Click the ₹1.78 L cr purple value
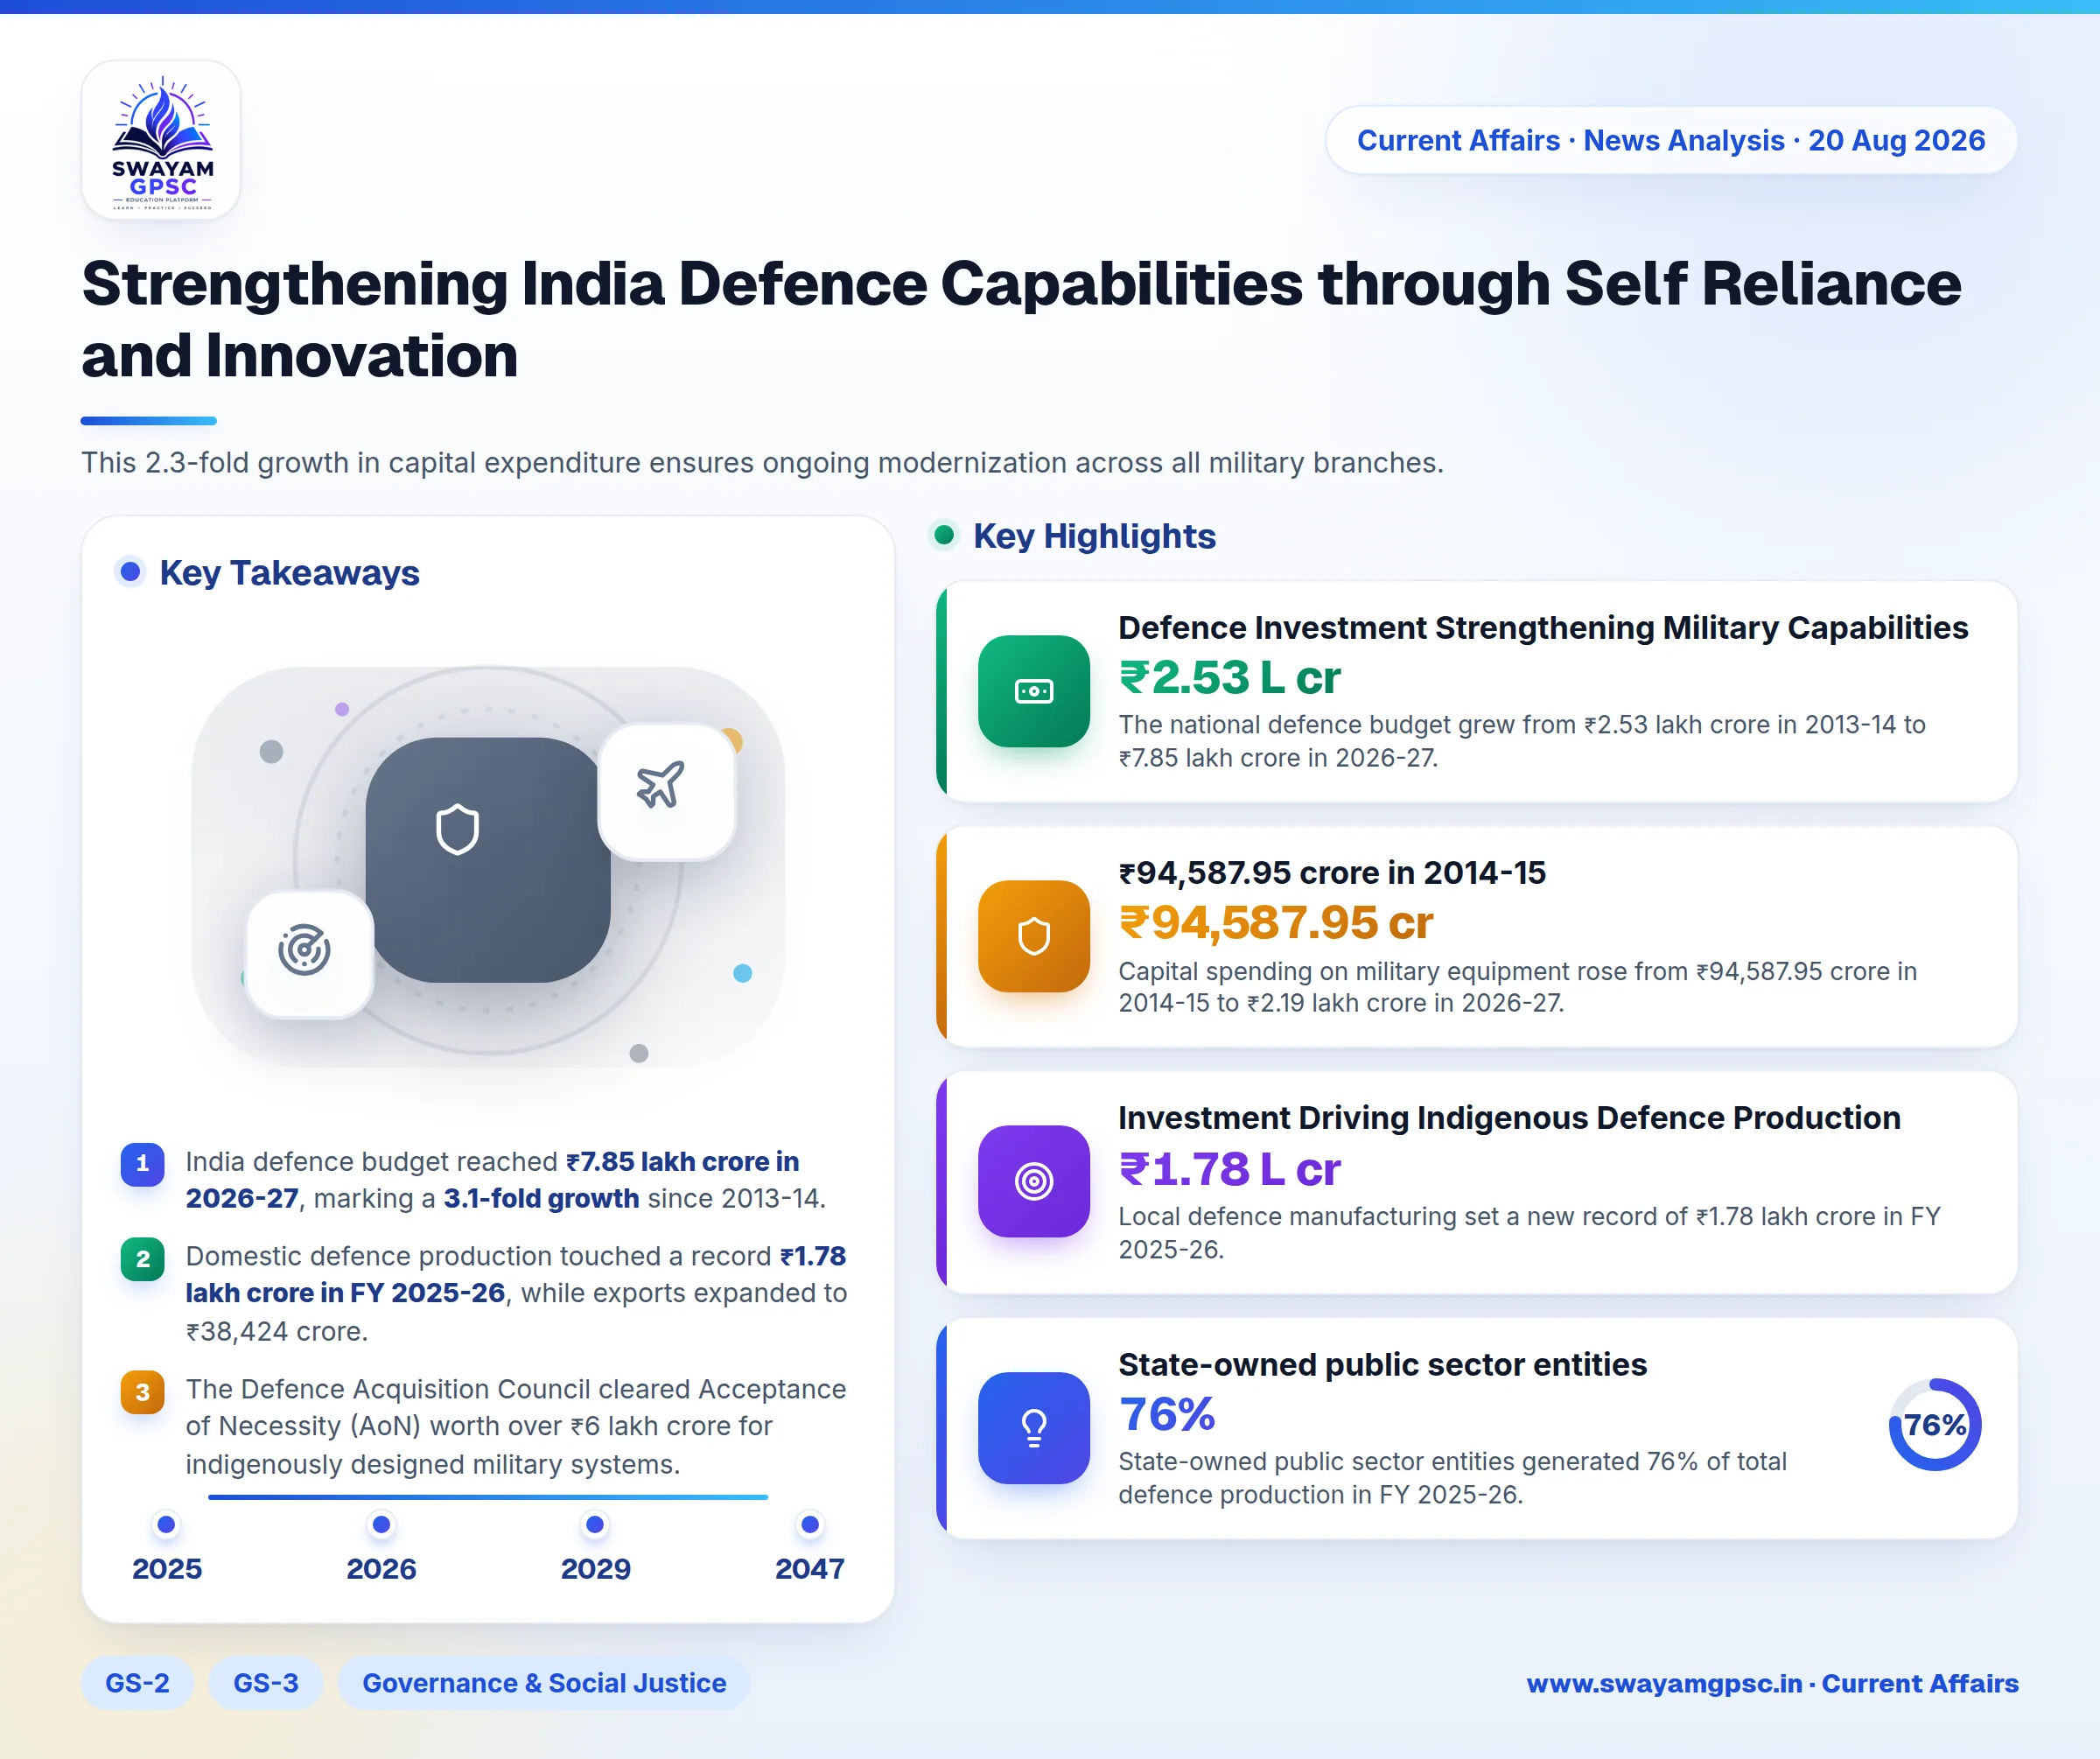 1229,1168
